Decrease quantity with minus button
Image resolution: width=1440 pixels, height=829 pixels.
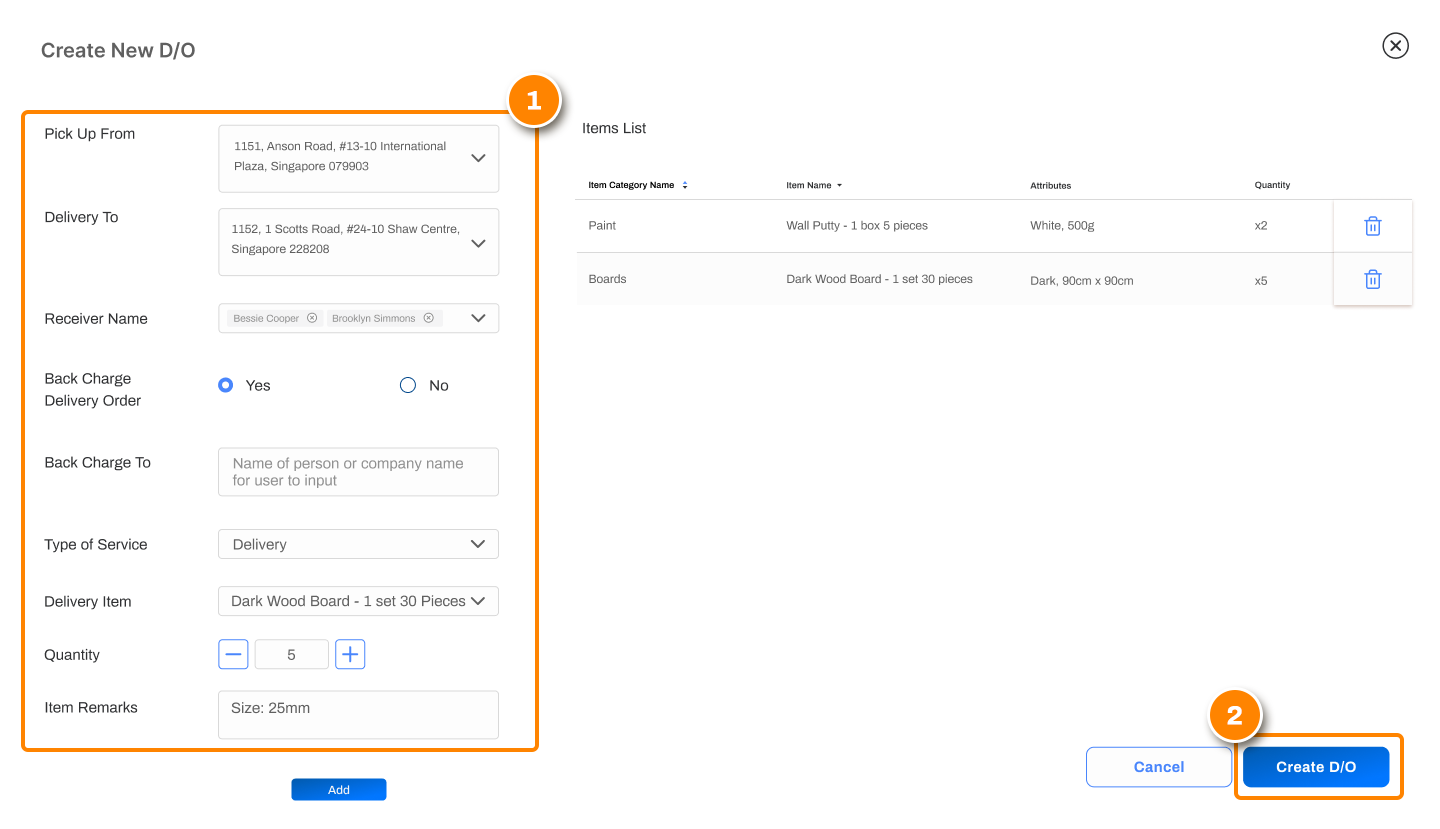coord(233,655)
